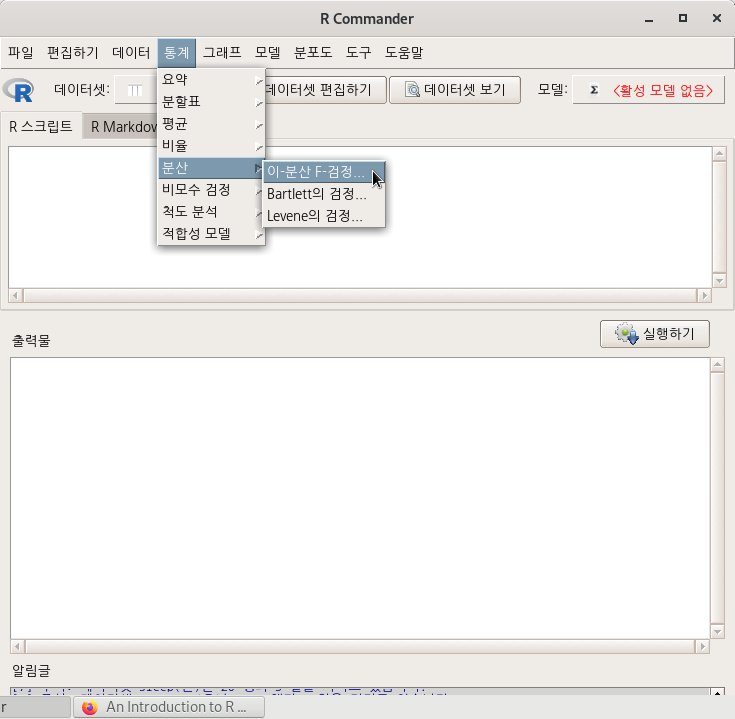Click the output pane horizontal scrollbar track
Image resolution: width=735 pixels, height=719 pixels.
pos(360,647)
